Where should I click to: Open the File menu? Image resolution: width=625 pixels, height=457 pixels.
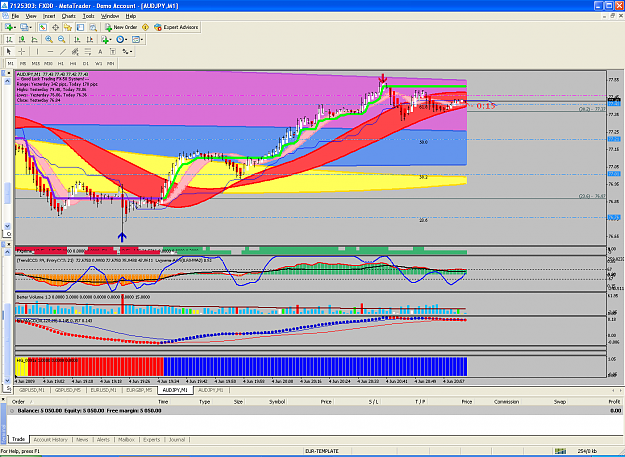point(15,16)
